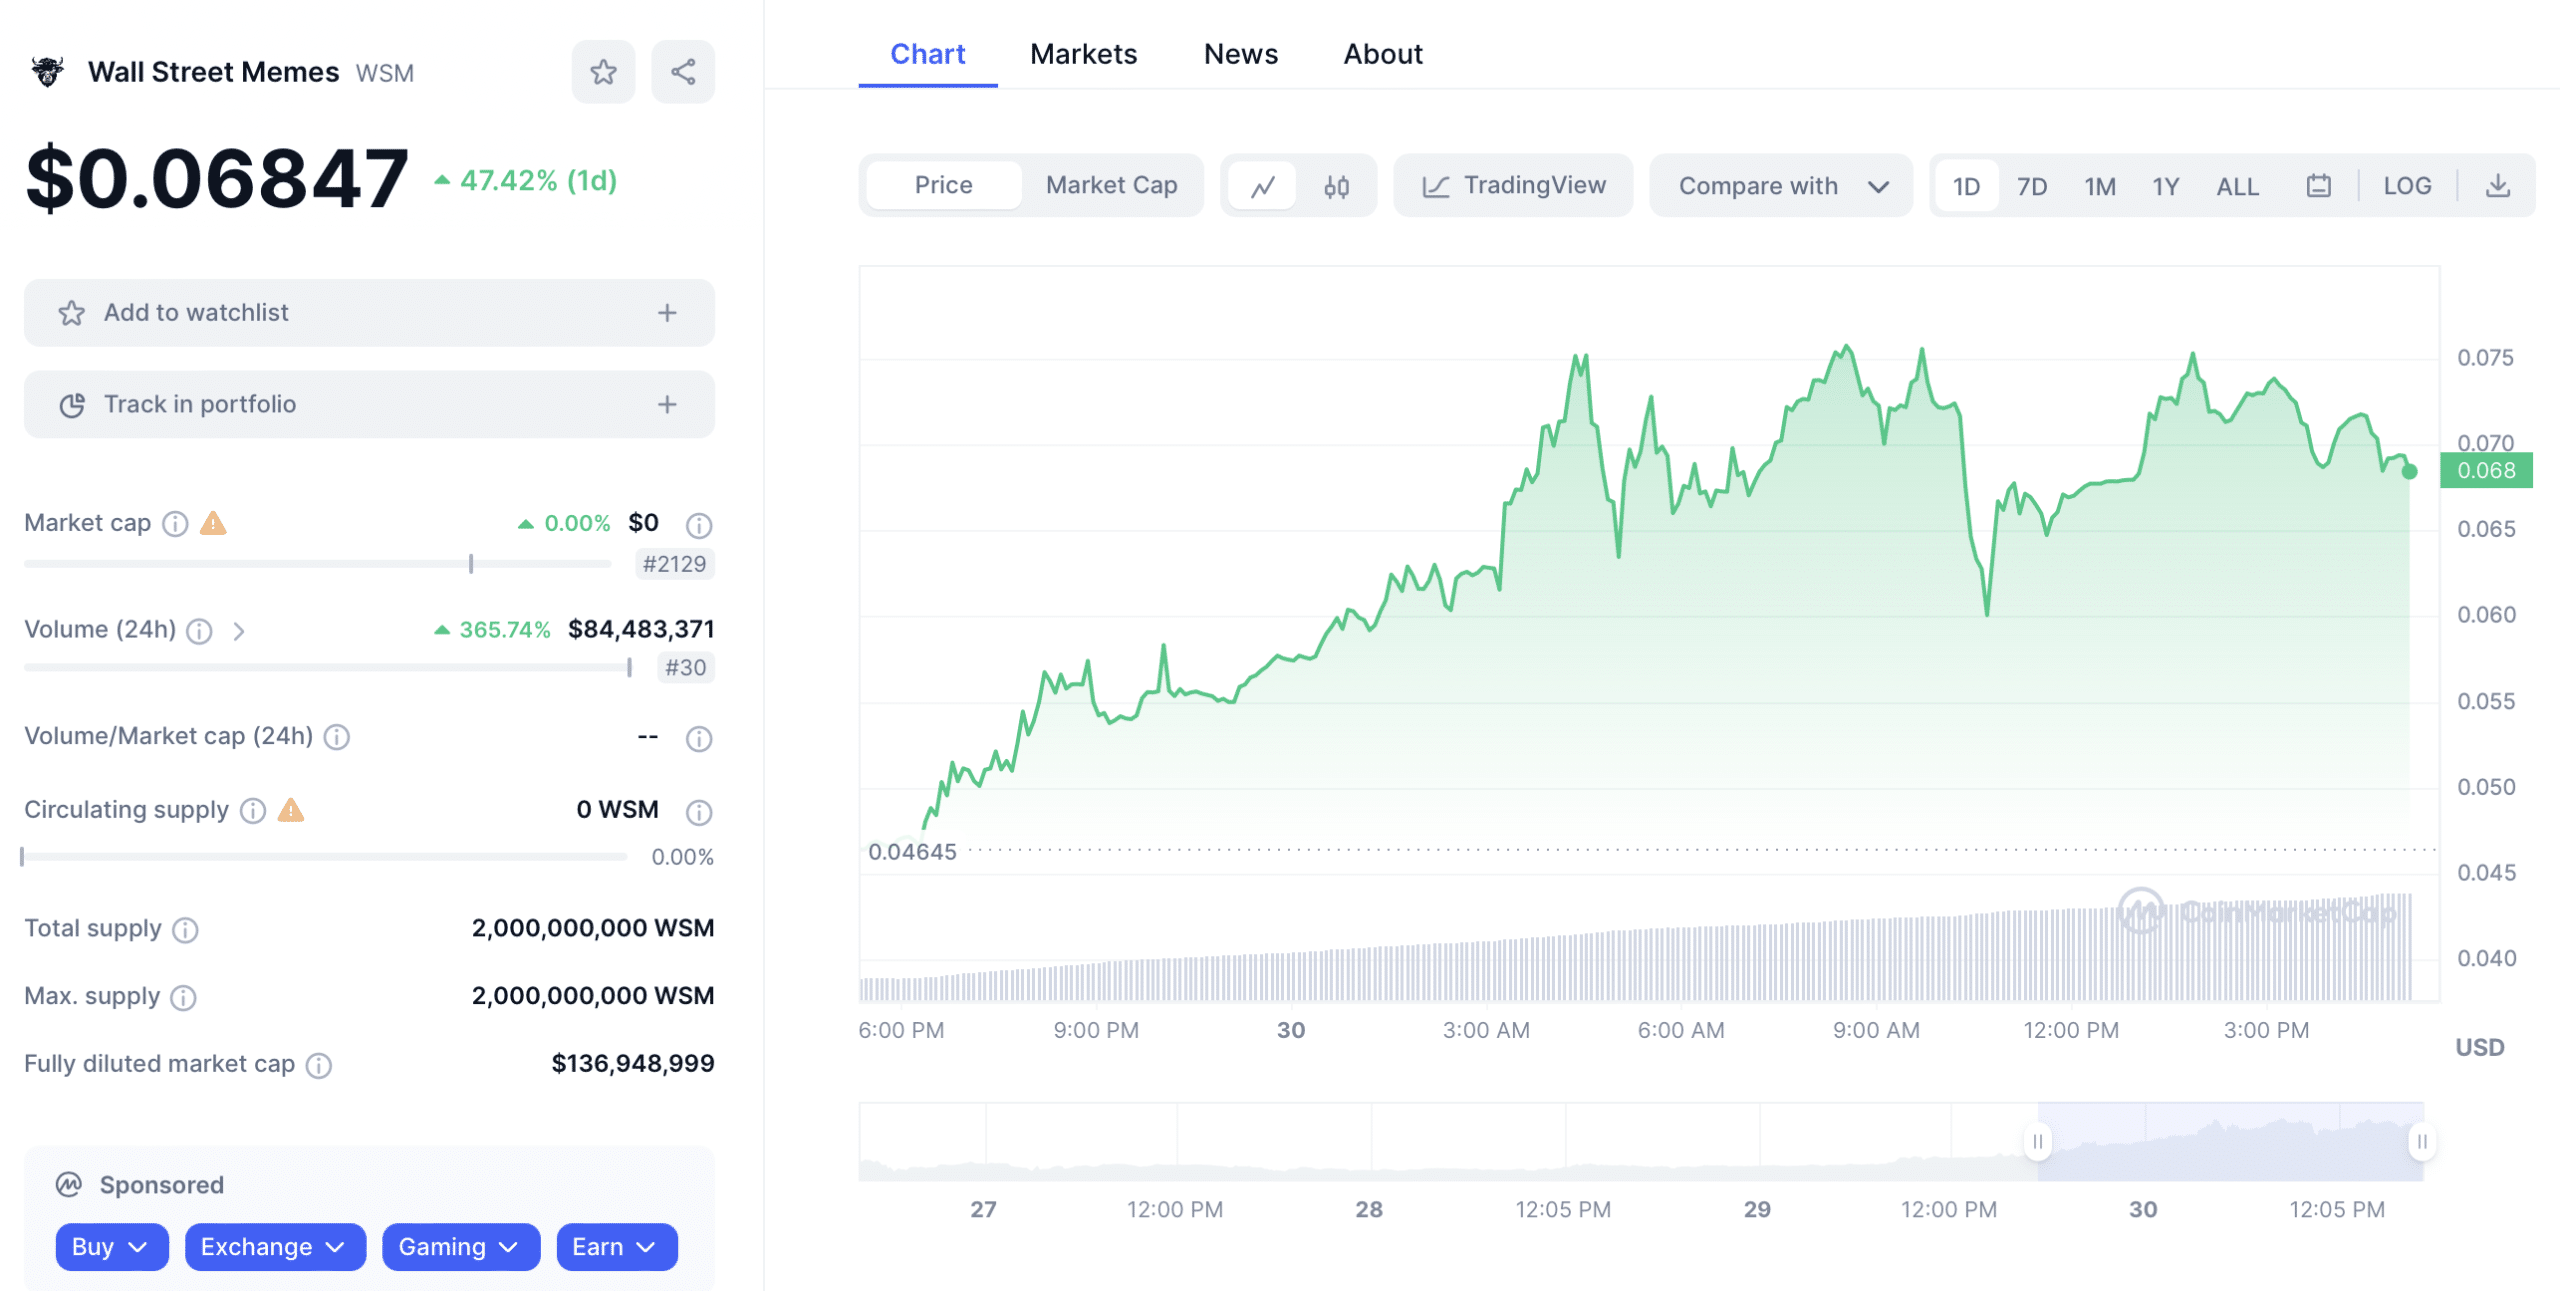Click Volume/Market cap (24h) label info icon

[x=337, y=738]
